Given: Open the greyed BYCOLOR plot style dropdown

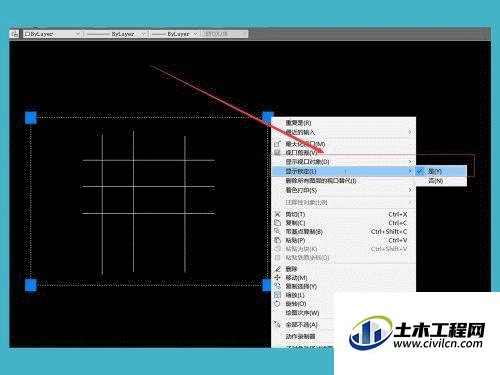Looking at the screenshot, I should (225, 34).
